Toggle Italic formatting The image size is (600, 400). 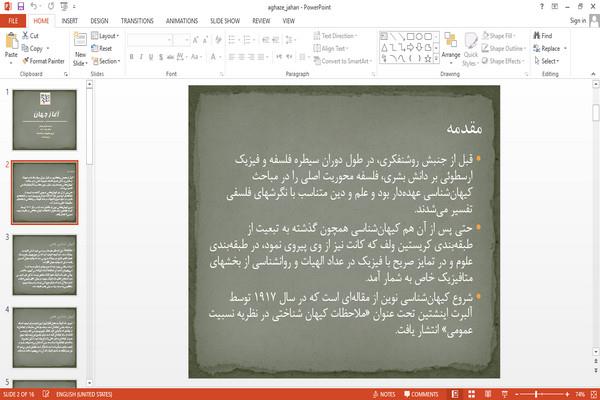pyautogui.click(x=141, y=57)
